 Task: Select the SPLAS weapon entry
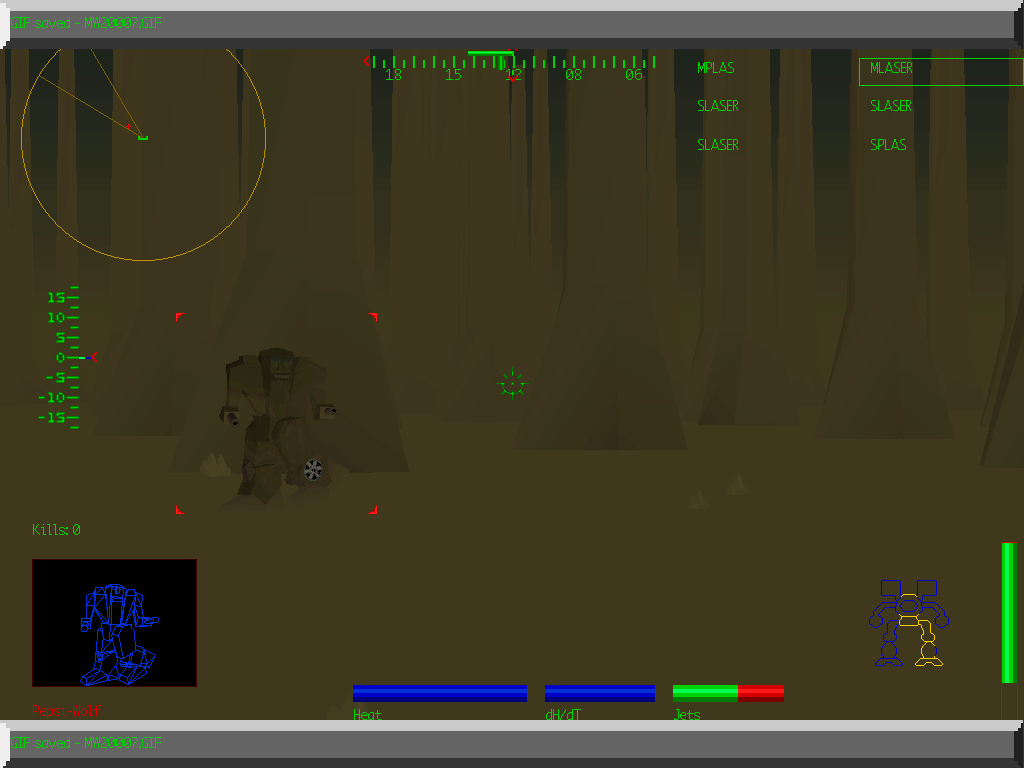pyautogui.click(x=888, y=144)
